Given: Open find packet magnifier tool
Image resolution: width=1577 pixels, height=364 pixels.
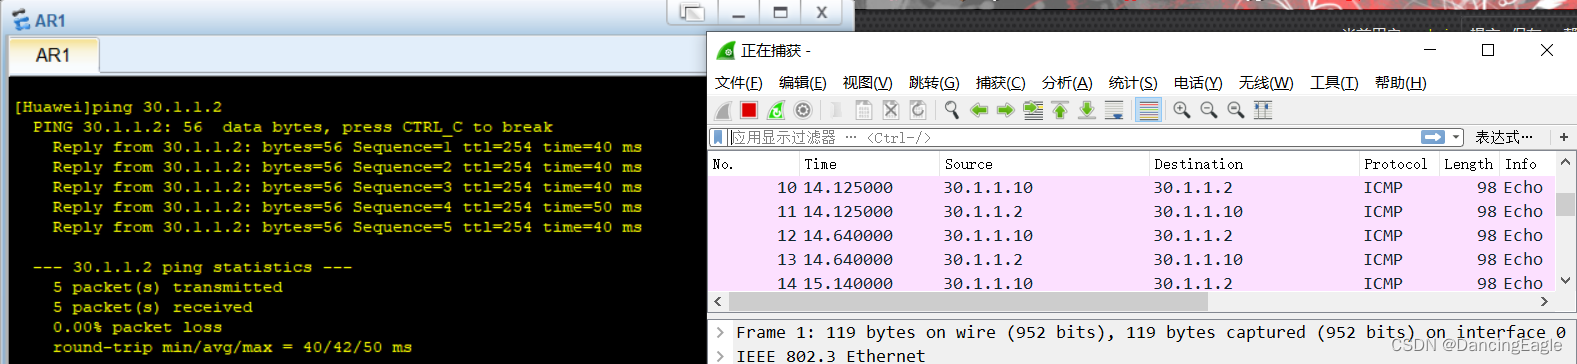Looking at the screenshot, I should point(952,110).
